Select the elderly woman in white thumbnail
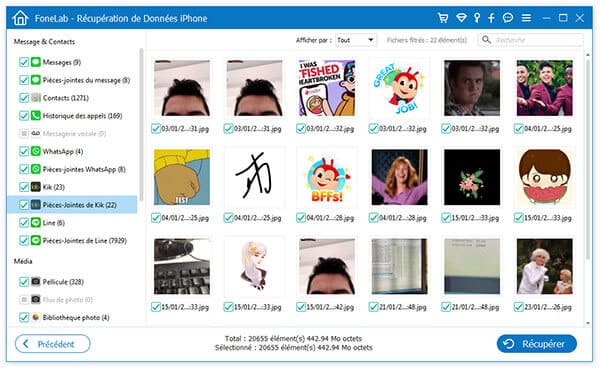Screen dimensions: 600x369 tap(545, 266)
